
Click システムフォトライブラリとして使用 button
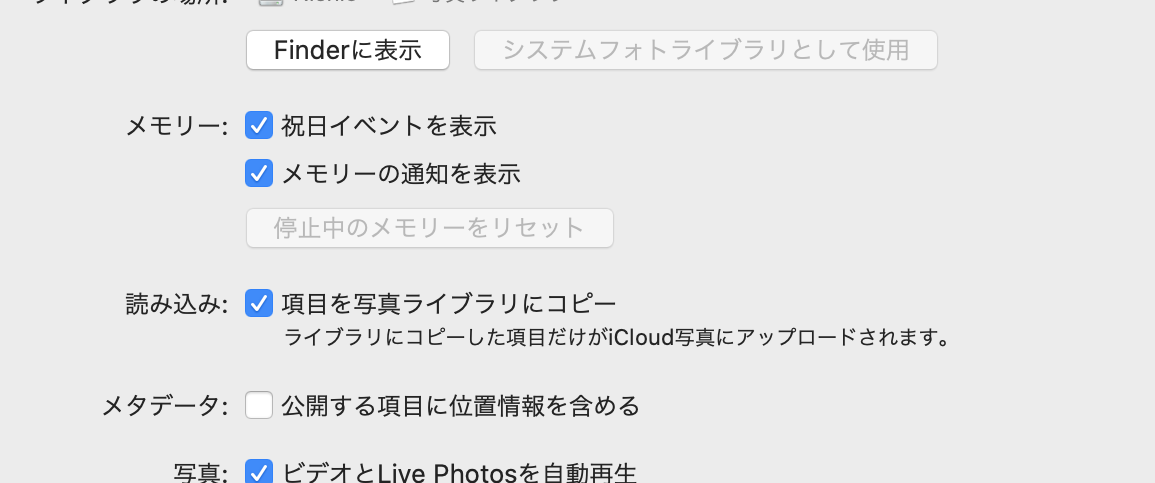pyautogui.click(x=706, y=50)
